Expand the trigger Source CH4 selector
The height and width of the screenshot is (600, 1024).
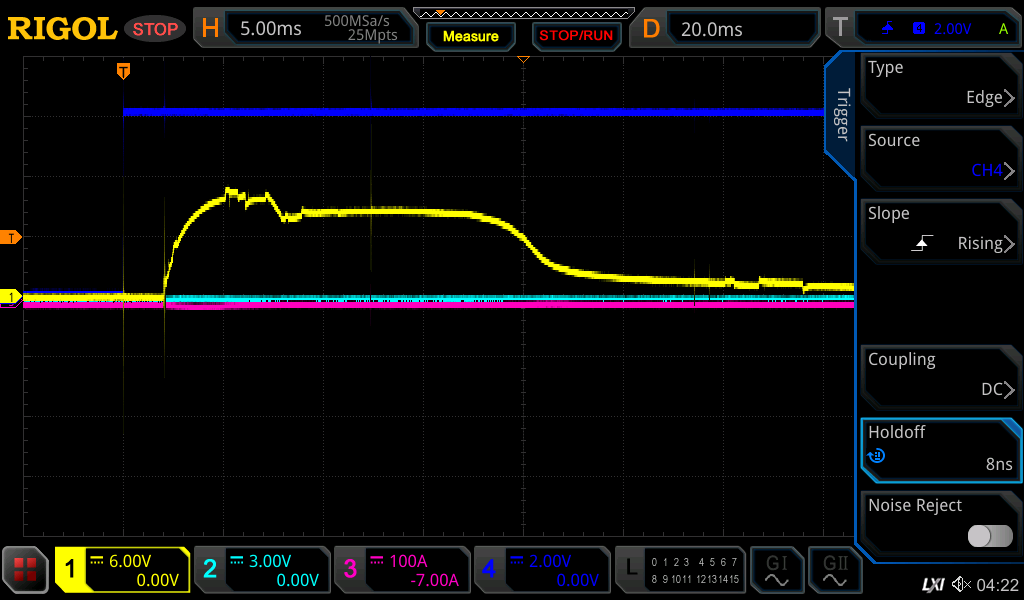(x=940, y=156)
